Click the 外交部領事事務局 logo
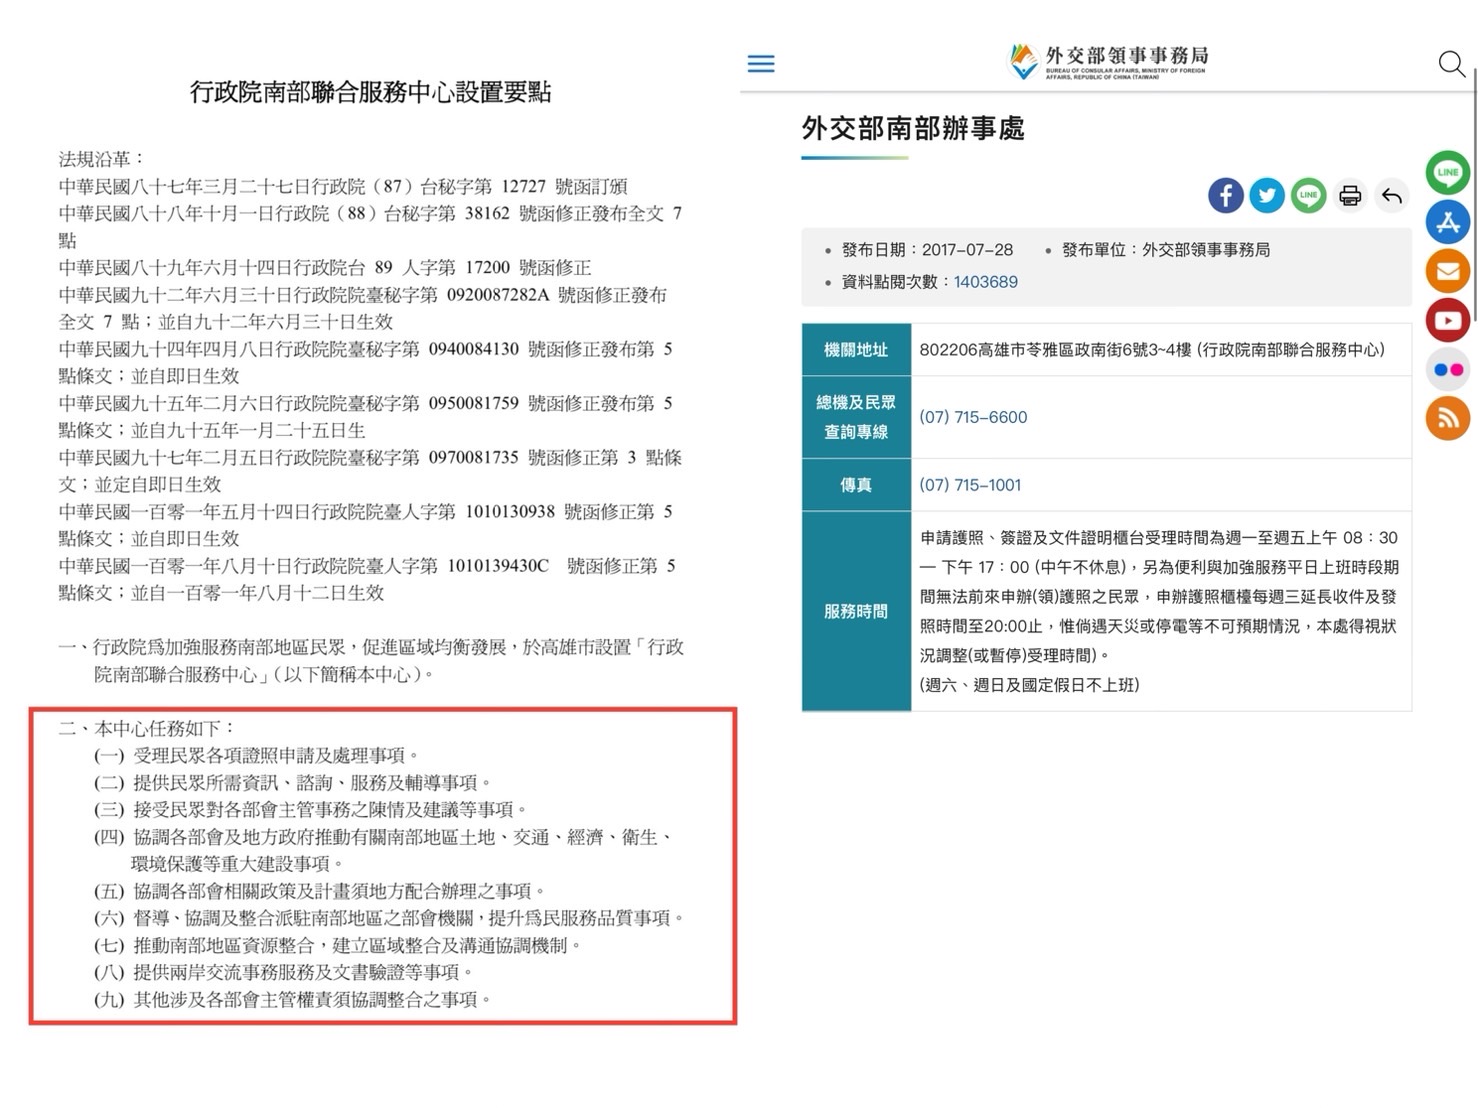 tap(1108, 62)
